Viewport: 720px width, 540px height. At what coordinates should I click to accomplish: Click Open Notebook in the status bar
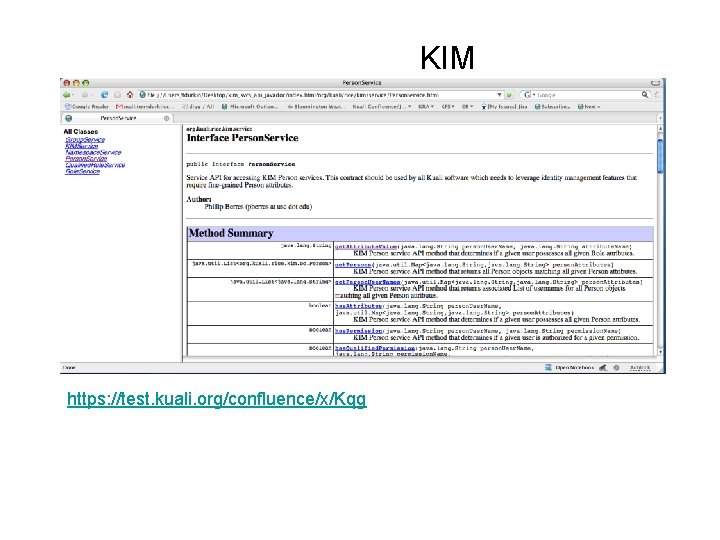tap(574, 368)
